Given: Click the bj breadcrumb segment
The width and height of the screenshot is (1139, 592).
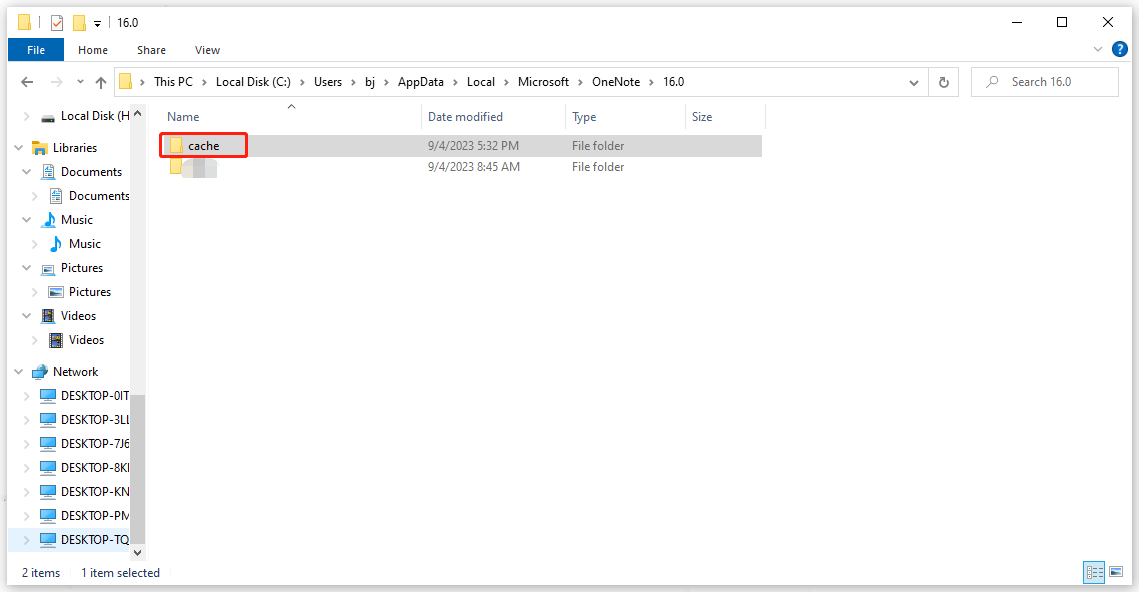Looking at the screenshot, I should [x=370, y=82].
